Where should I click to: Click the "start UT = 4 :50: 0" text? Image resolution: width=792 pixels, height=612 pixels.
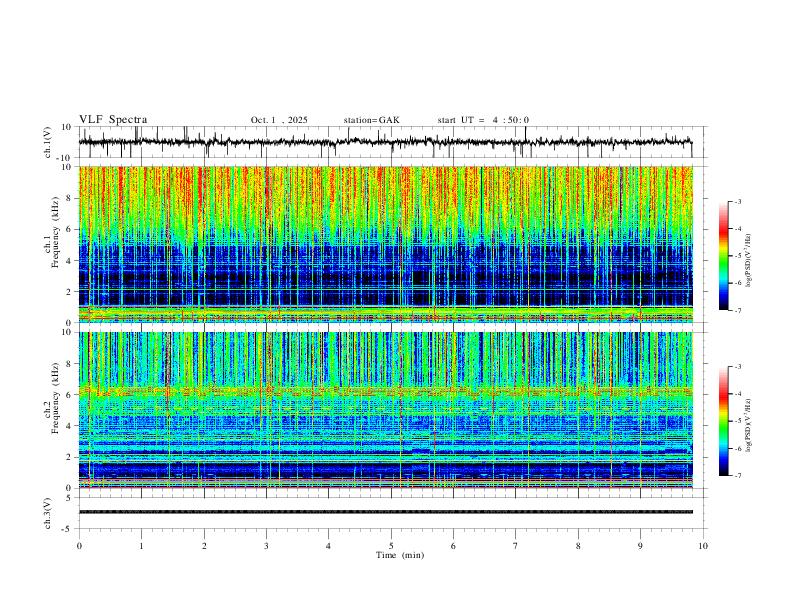(483, 120)
